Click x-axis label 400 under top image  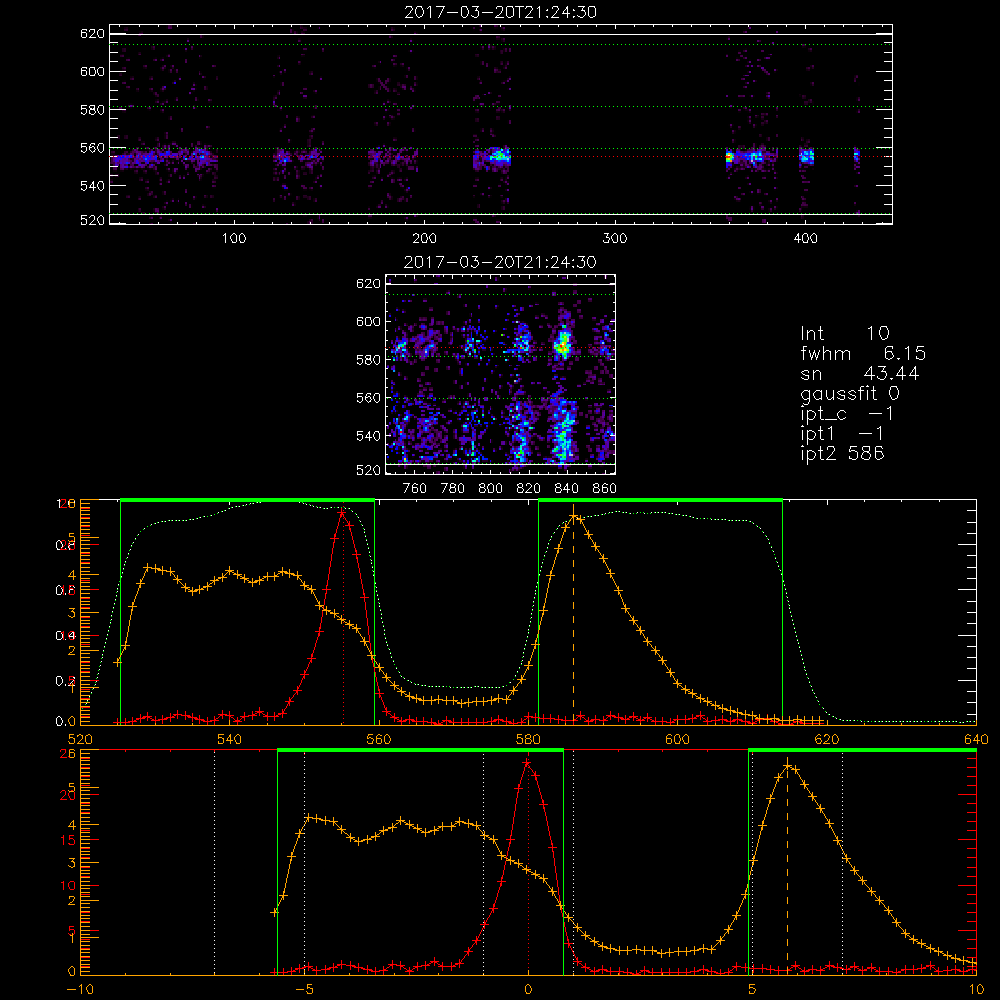[805, 239]
